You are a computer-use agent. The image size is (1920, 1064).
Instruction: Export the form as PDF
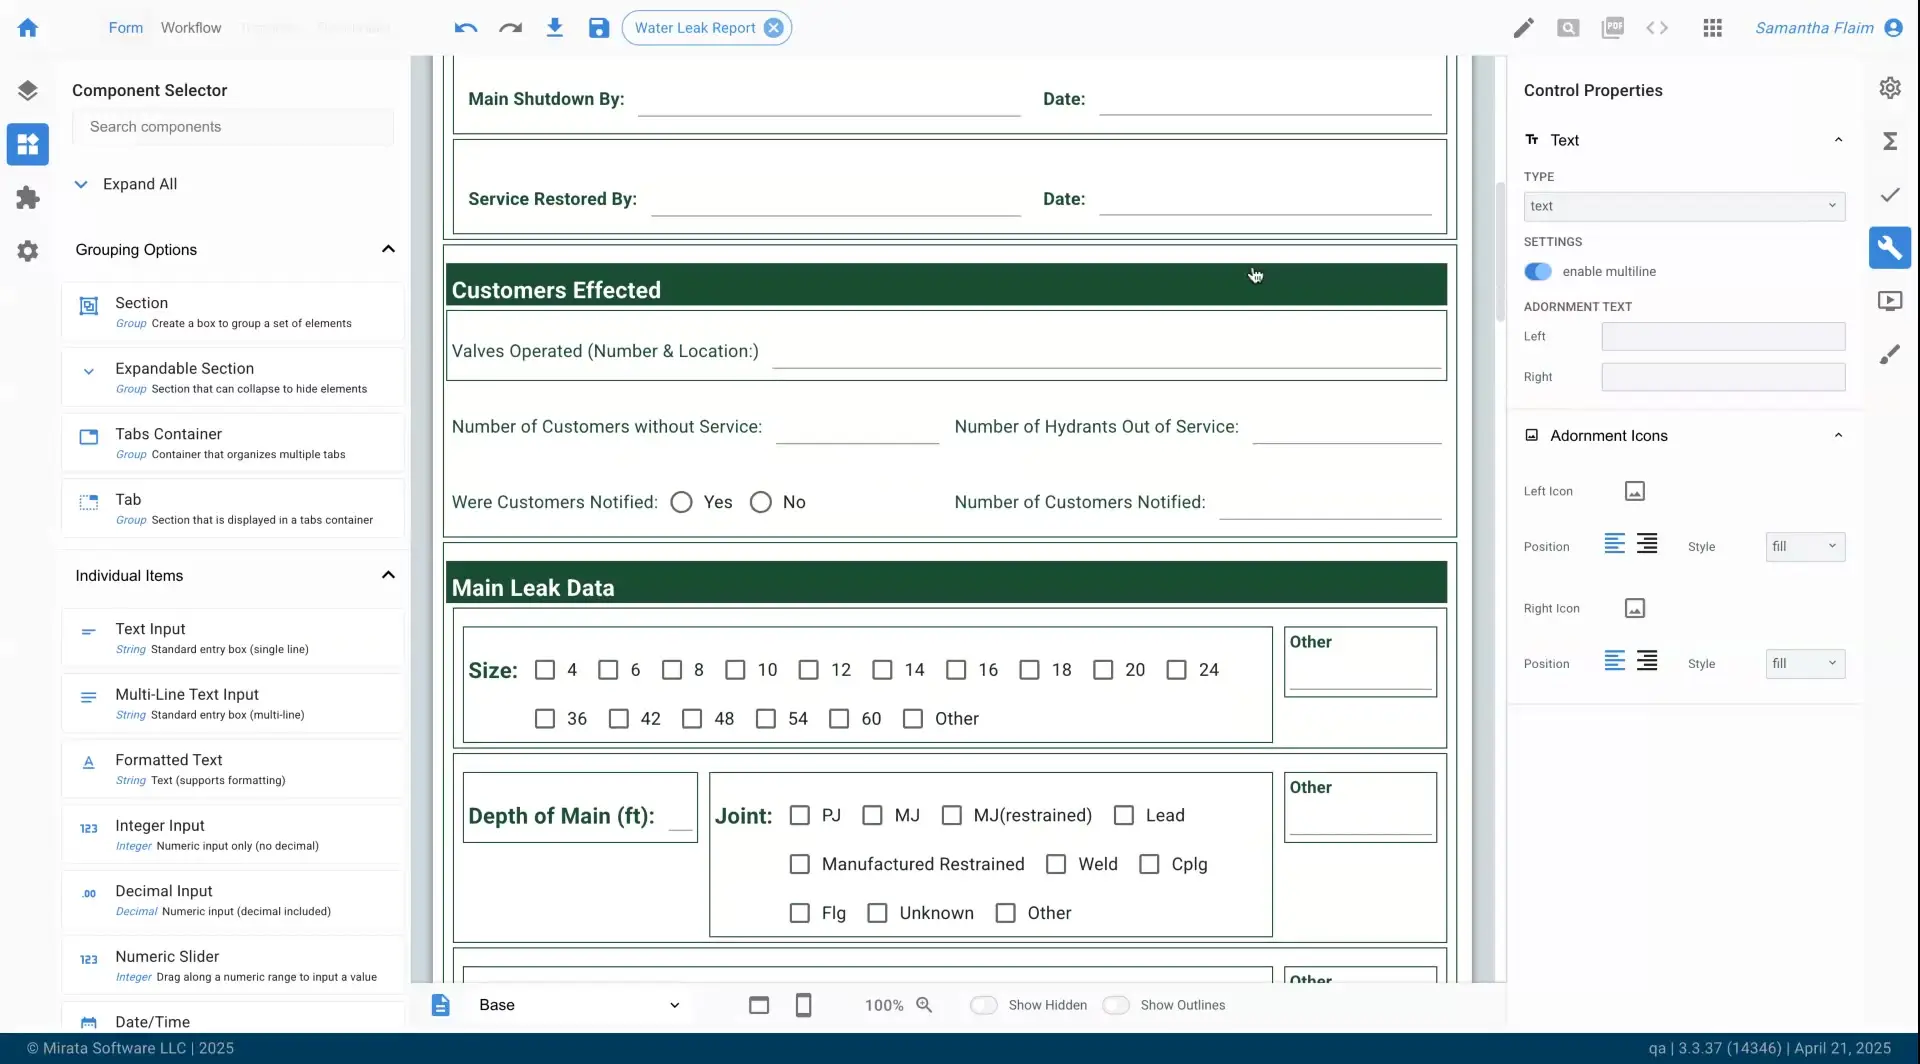click(x=1613, y=27)
